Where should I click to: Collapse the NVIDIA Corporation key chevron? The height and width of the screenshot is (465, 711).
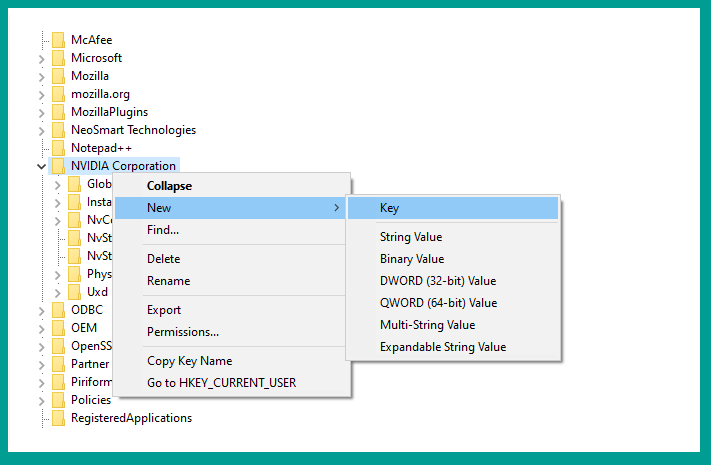point(41,166)
